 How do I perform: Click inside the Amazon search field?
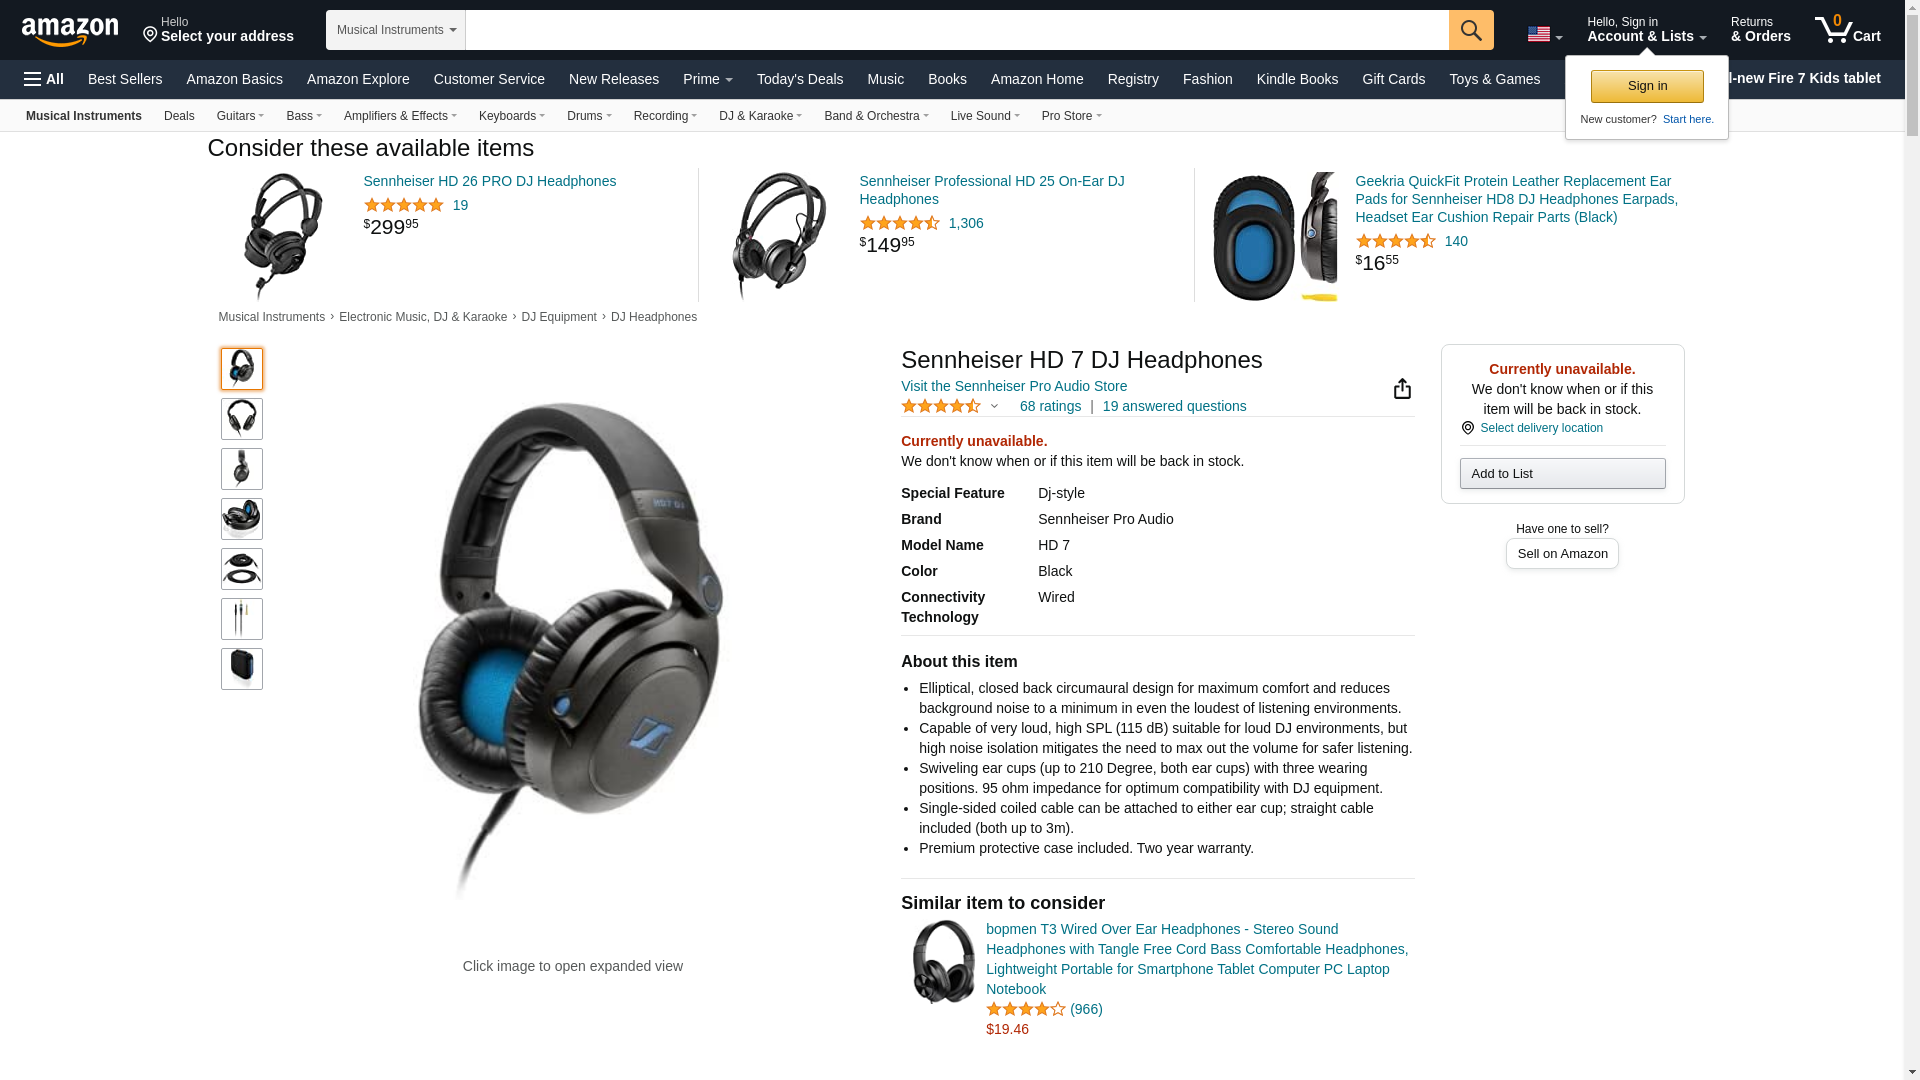[957, 30]
